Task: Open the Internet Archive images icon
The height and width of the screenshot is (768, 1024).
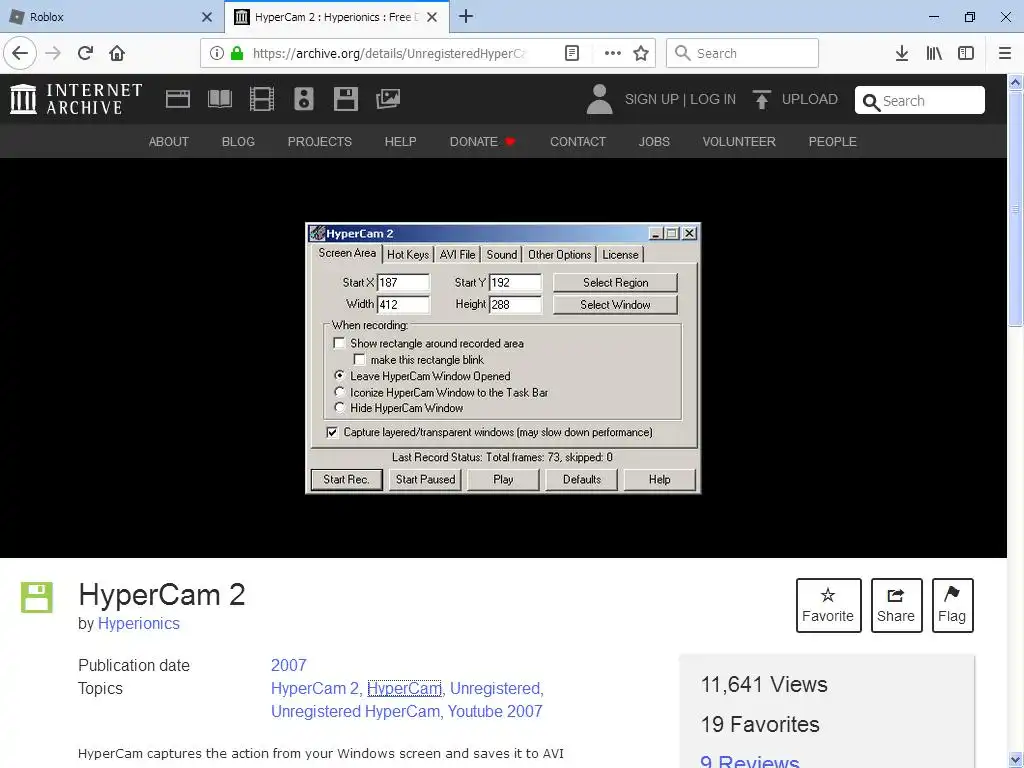Action: pyautogui.click(x=388, y=99)
